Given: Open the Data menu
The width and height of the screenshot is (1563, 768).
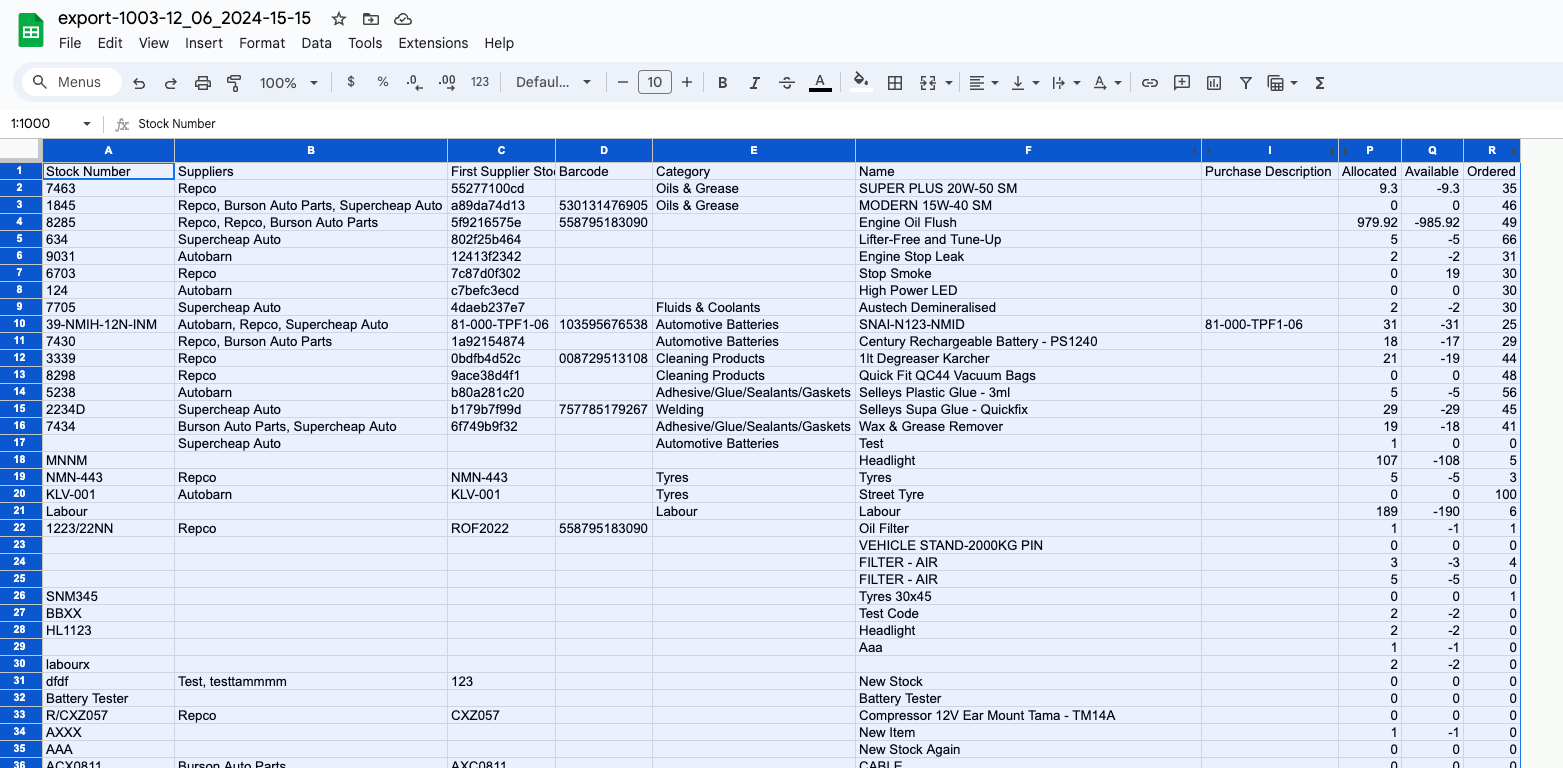Looking at the screenshot, I should [316, 43].
